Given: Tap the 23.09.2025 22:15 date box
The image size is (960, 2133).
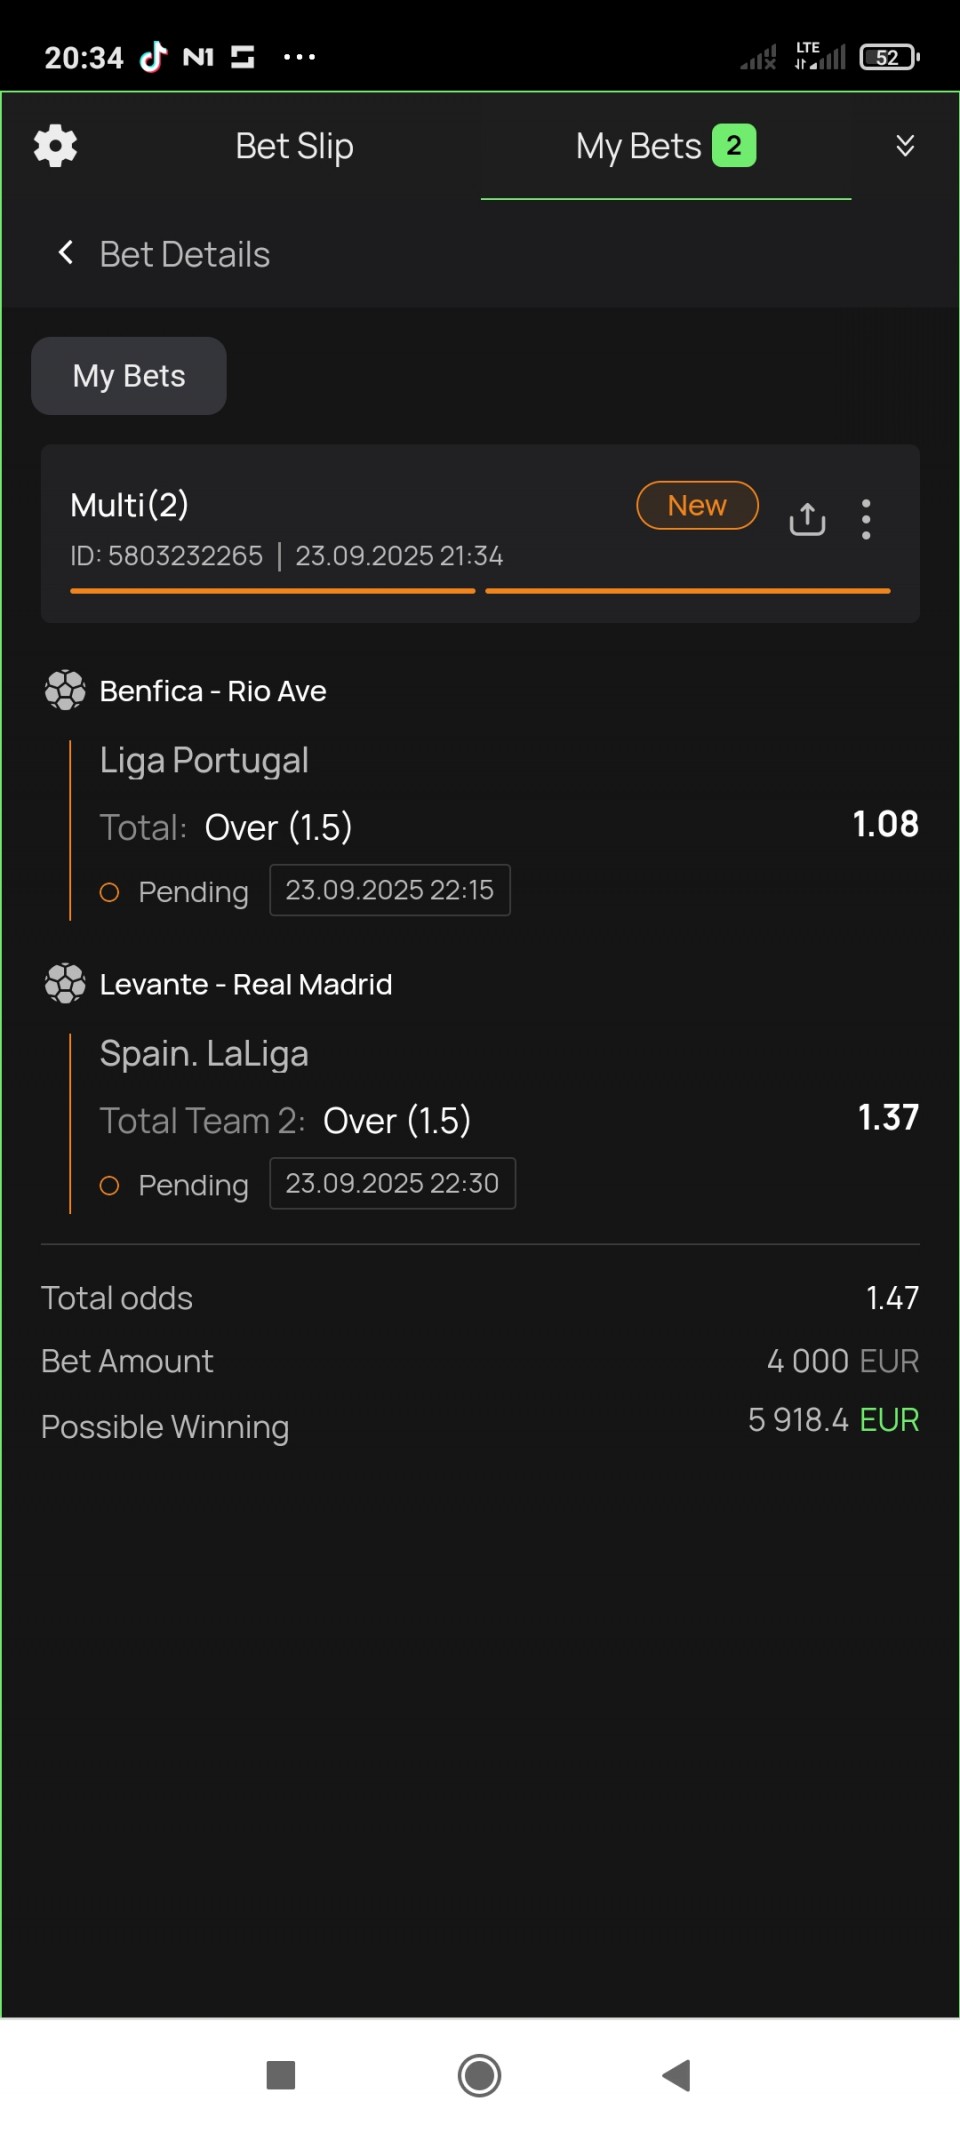Looking at the screenshot, I should (390, 890).
